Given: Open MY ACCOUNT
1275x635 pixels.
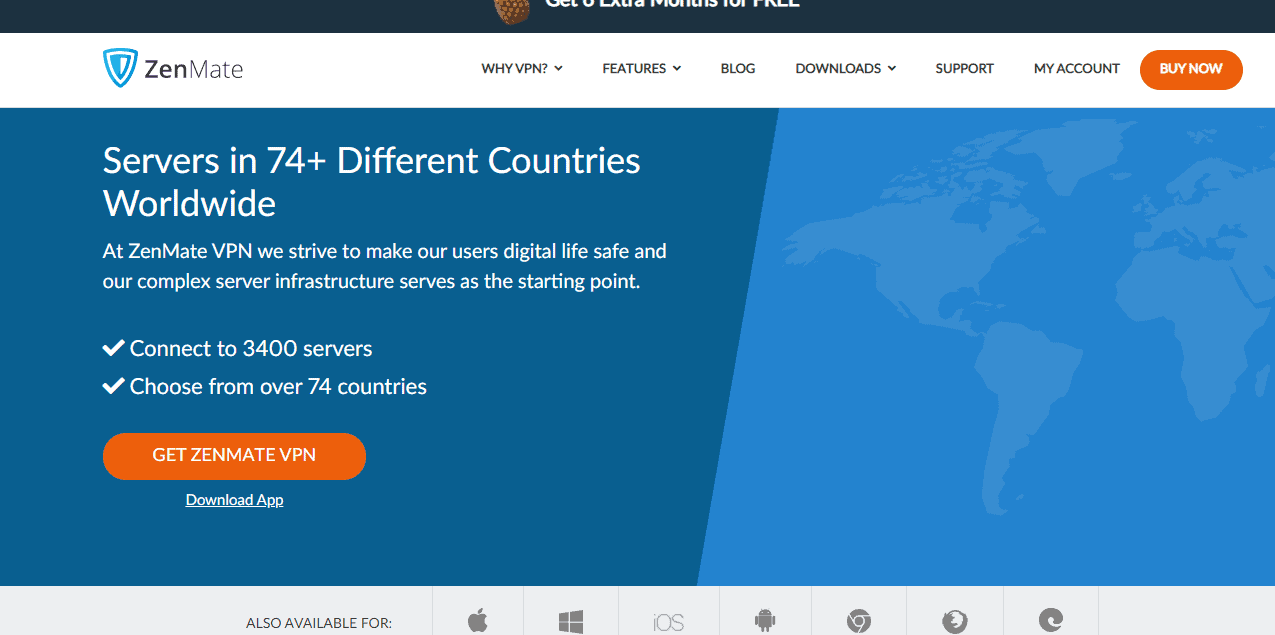Looking at the screenshot, I should (x=1076, y=68).
